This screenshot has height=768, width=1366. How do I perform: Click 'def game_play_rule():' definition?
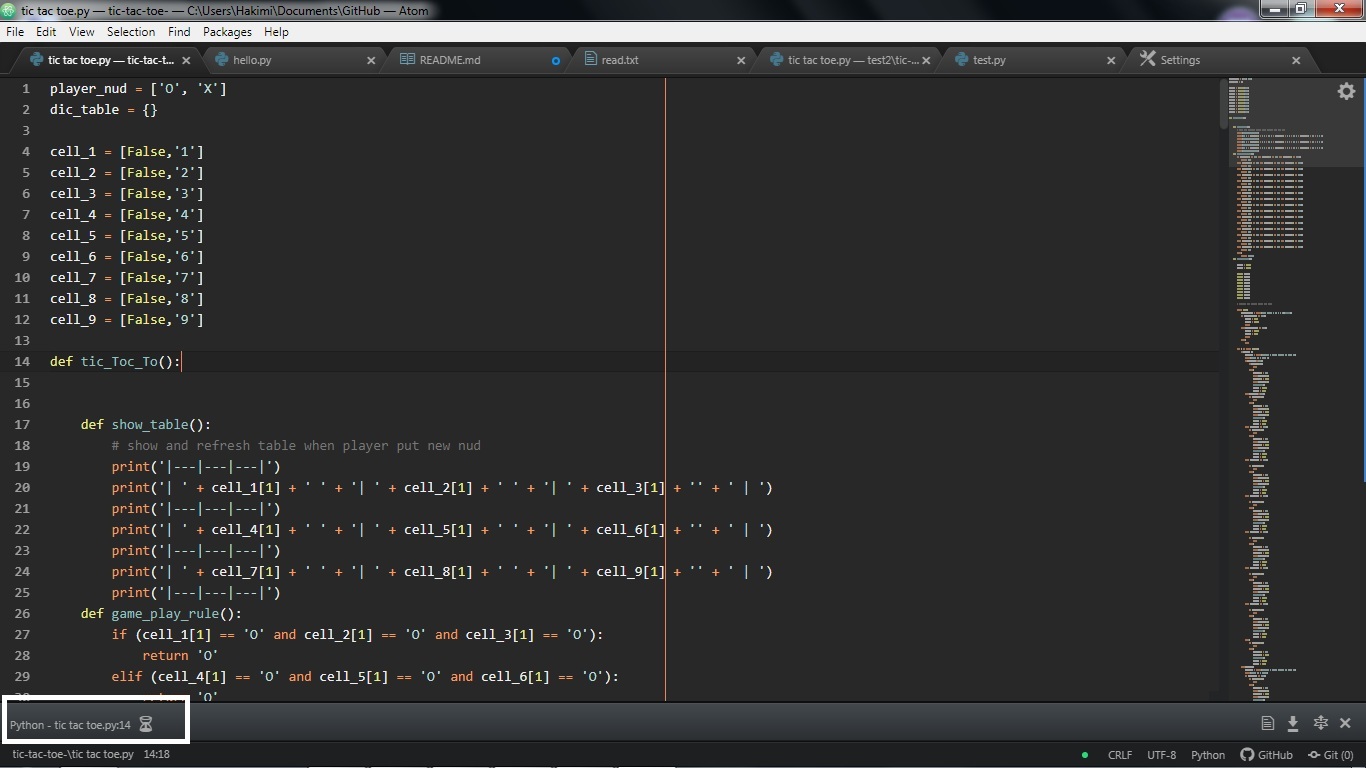161,614
